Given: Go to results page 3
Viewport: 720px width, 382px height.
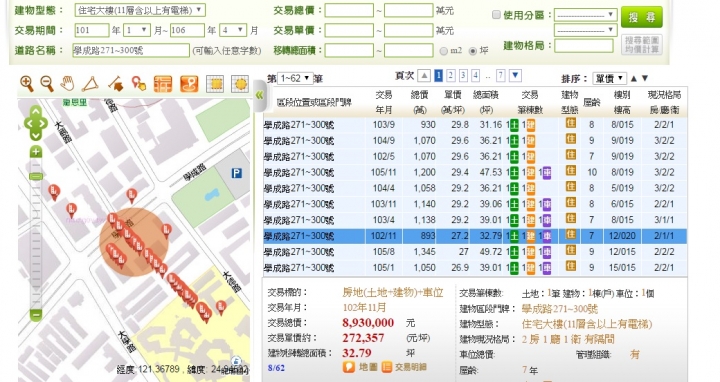Looking at the screenshot, I should click(463, 75).
